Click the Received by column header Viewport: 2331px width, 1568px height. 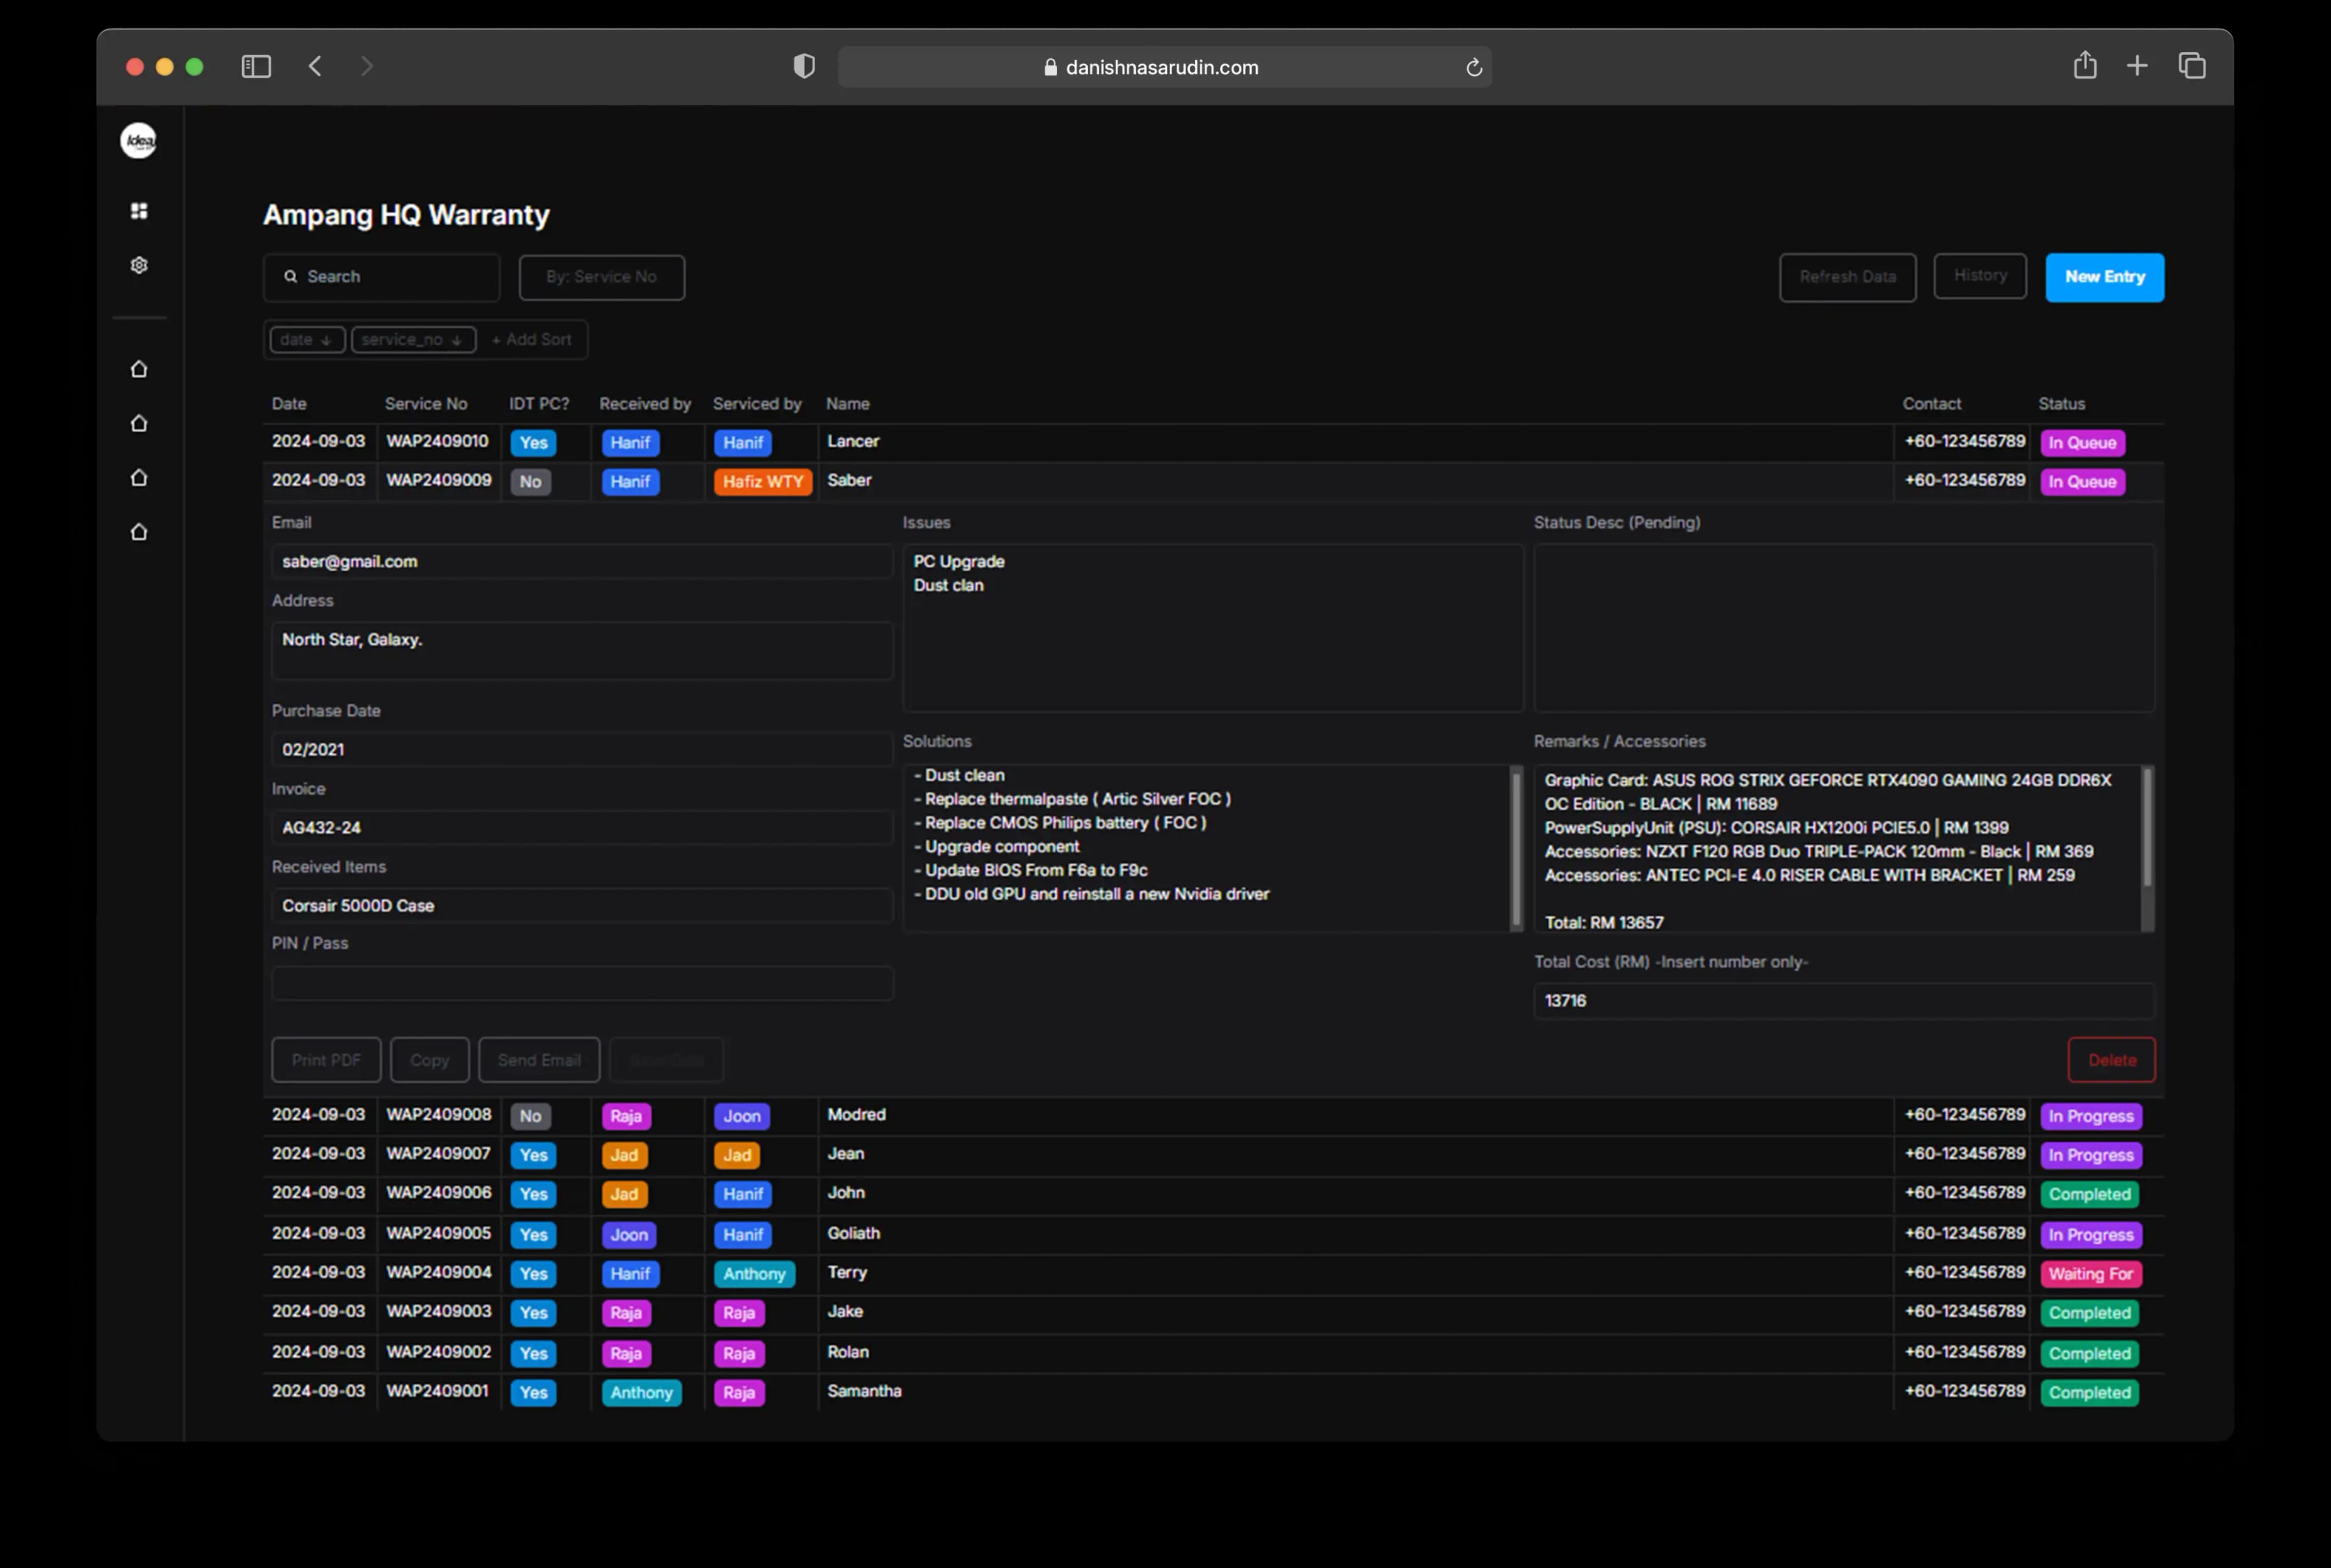645,404
